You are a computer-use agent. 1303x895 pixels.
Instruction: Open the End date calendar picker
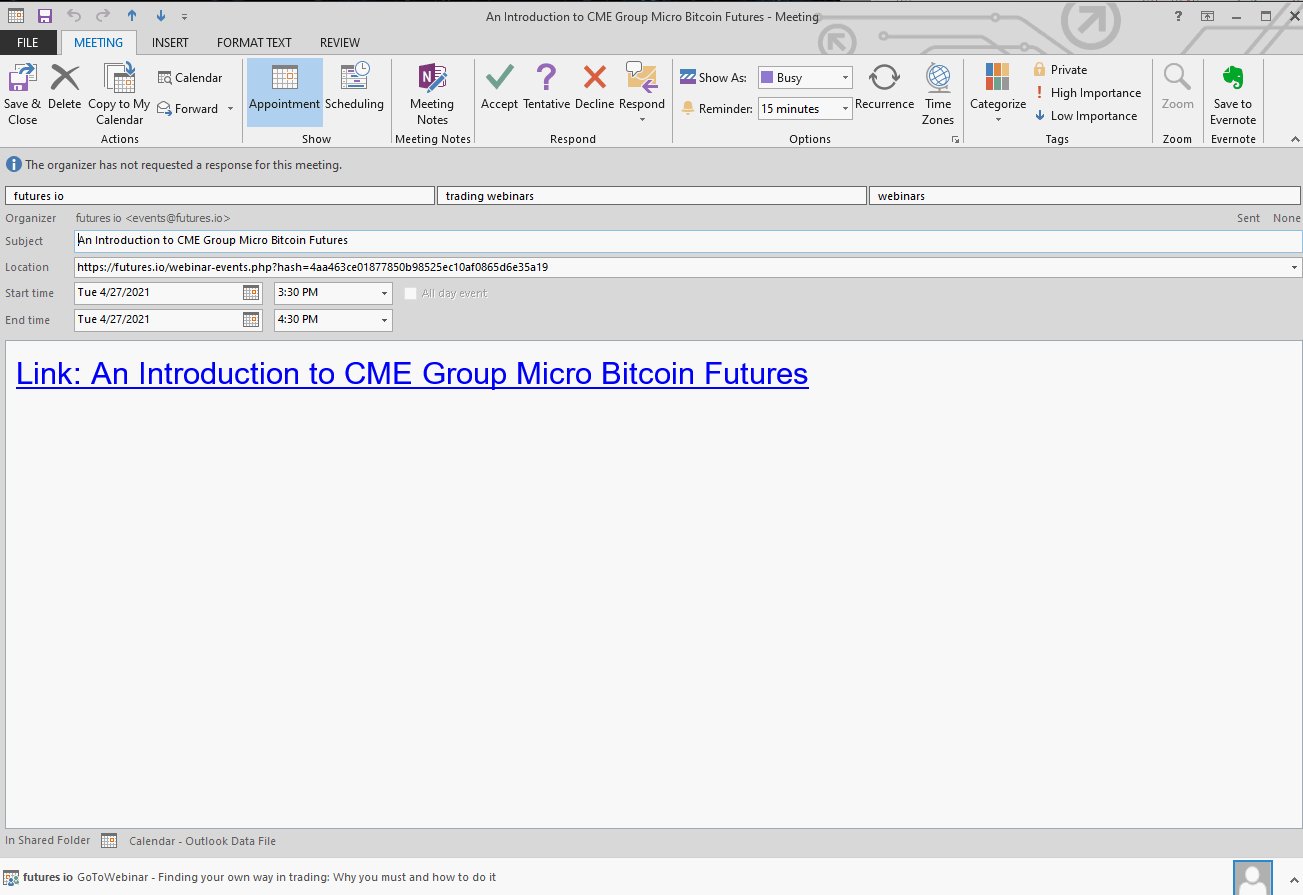[x=251, y=319]
